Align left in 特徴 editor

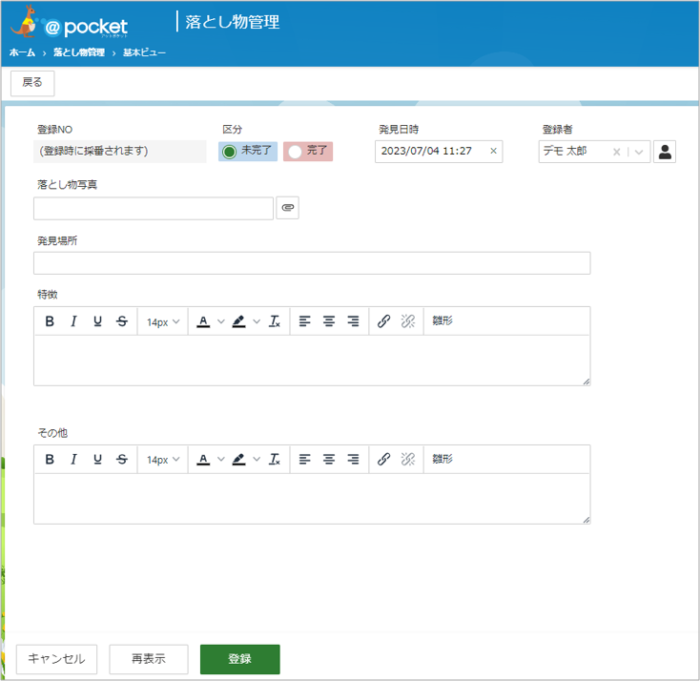tap(305, 321)
